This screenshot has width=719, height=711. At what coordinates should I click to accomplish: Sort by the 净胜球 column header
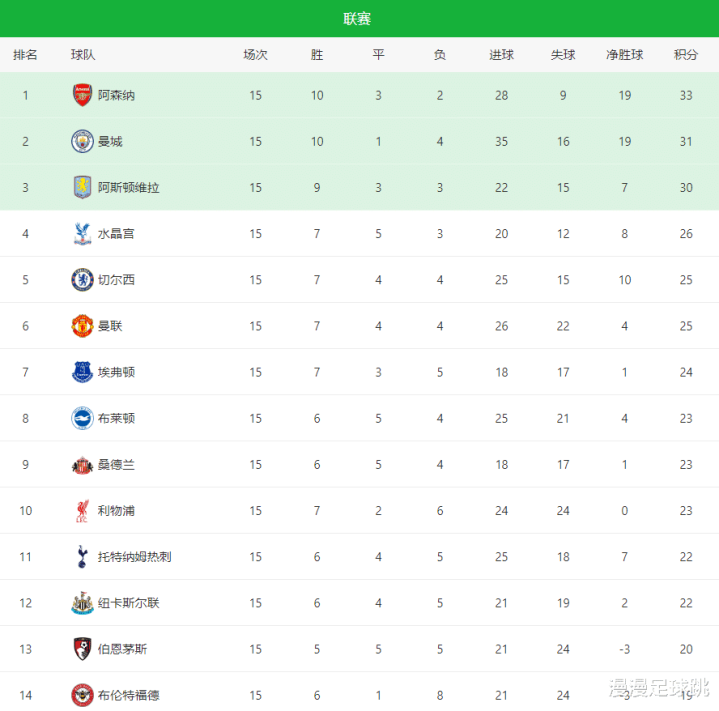625,55
